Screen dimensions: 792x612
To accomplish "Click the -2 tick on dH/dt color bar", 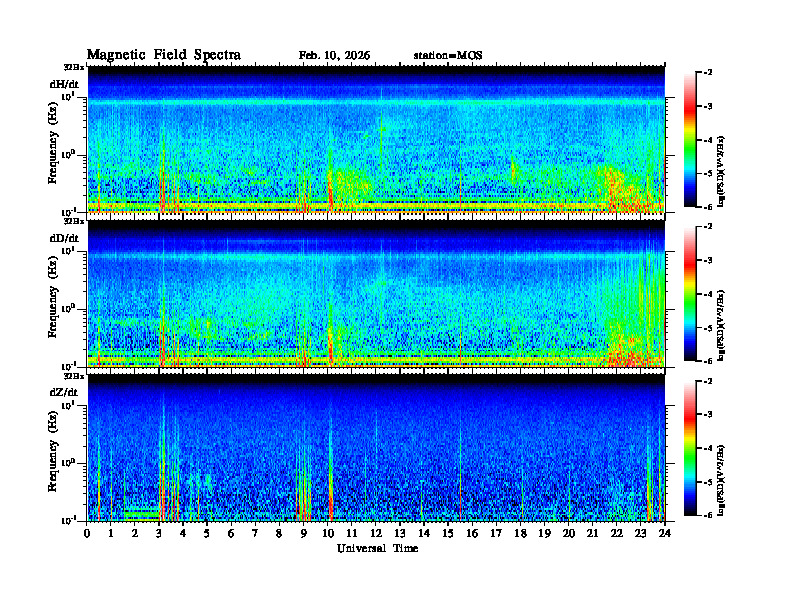I will point(708,73).
